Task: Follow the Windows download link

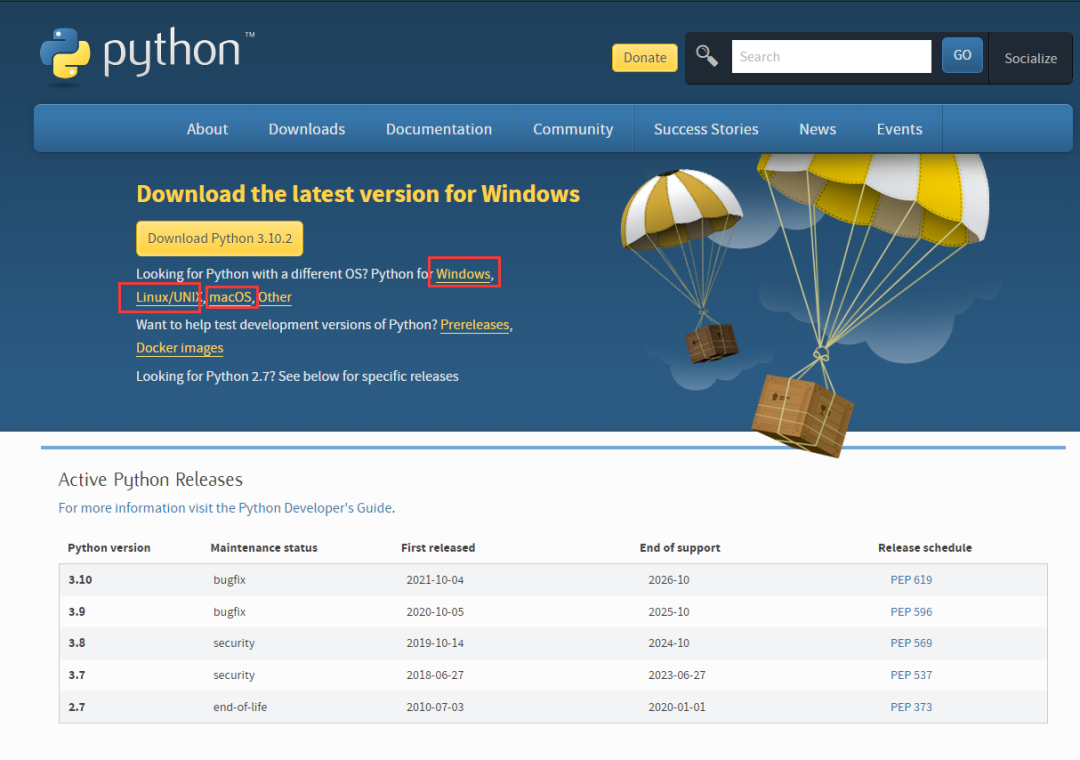Action: tap(463, 274)
